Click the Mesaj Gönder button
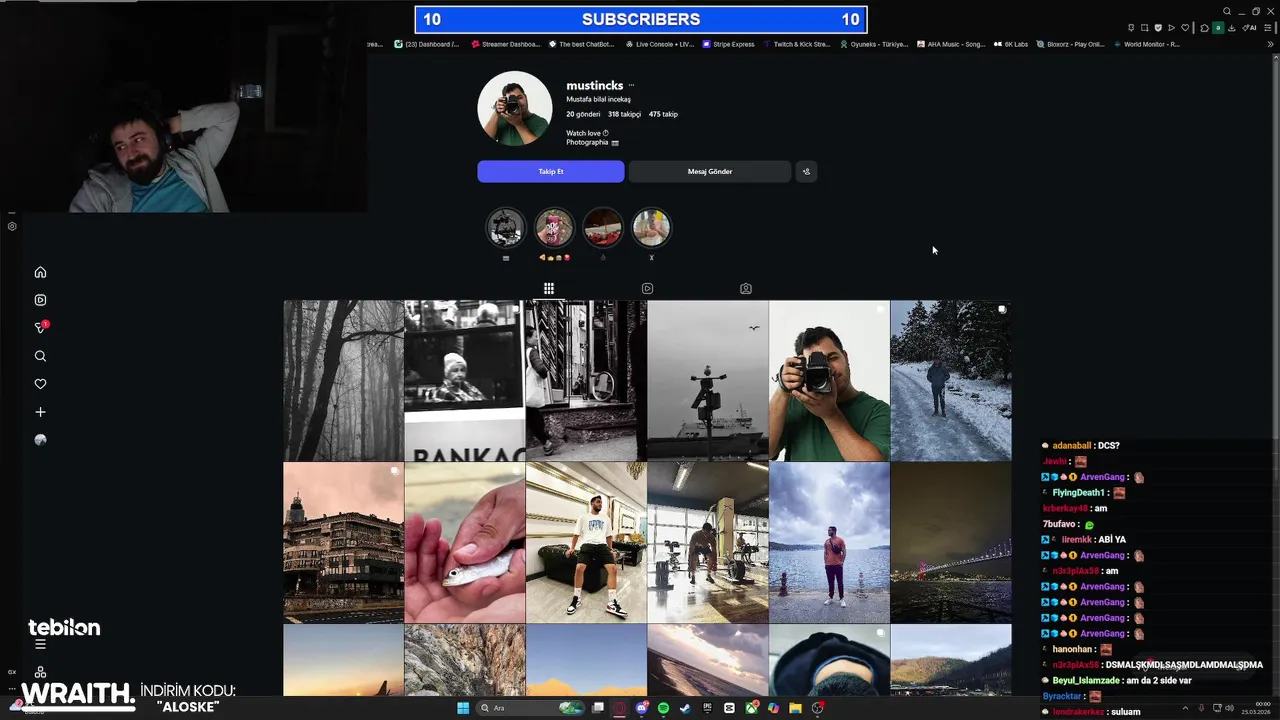Screen dimensions: 1280x720 coord(710,172)
